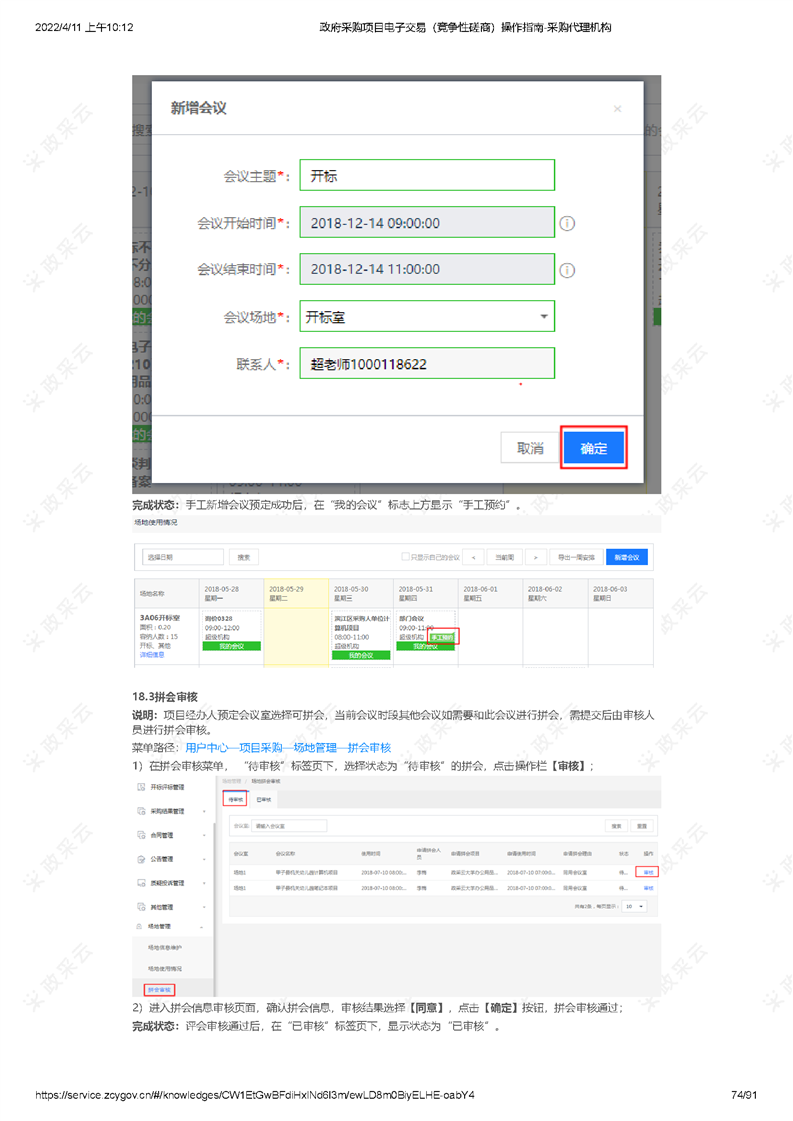
Task: Click the 质疑投诉管理 sidebar icon
Action: pyautogui.click(x=141, y=883)
